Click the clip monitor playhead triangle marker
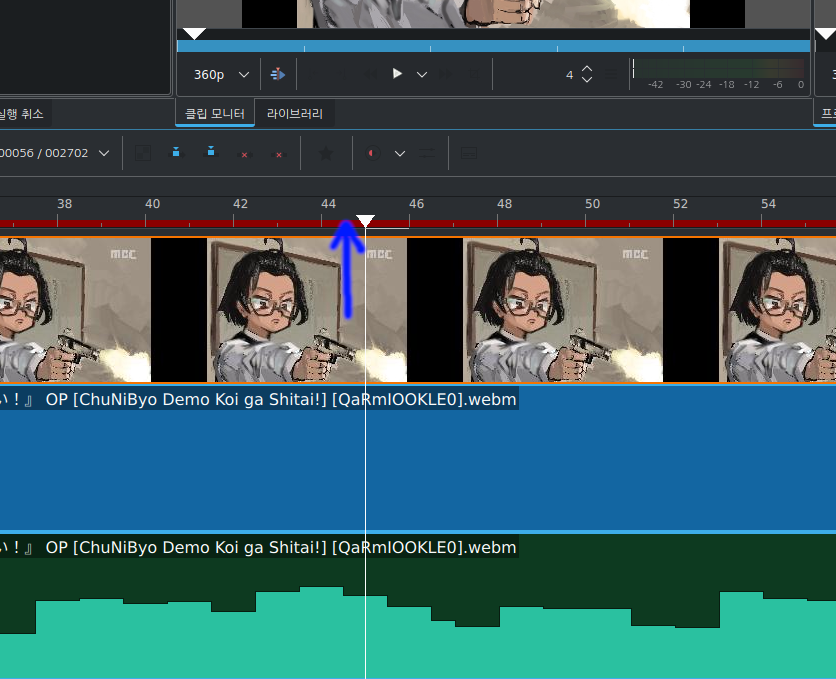836x679 pixels. pyautogui.click(x=194, y=34)
